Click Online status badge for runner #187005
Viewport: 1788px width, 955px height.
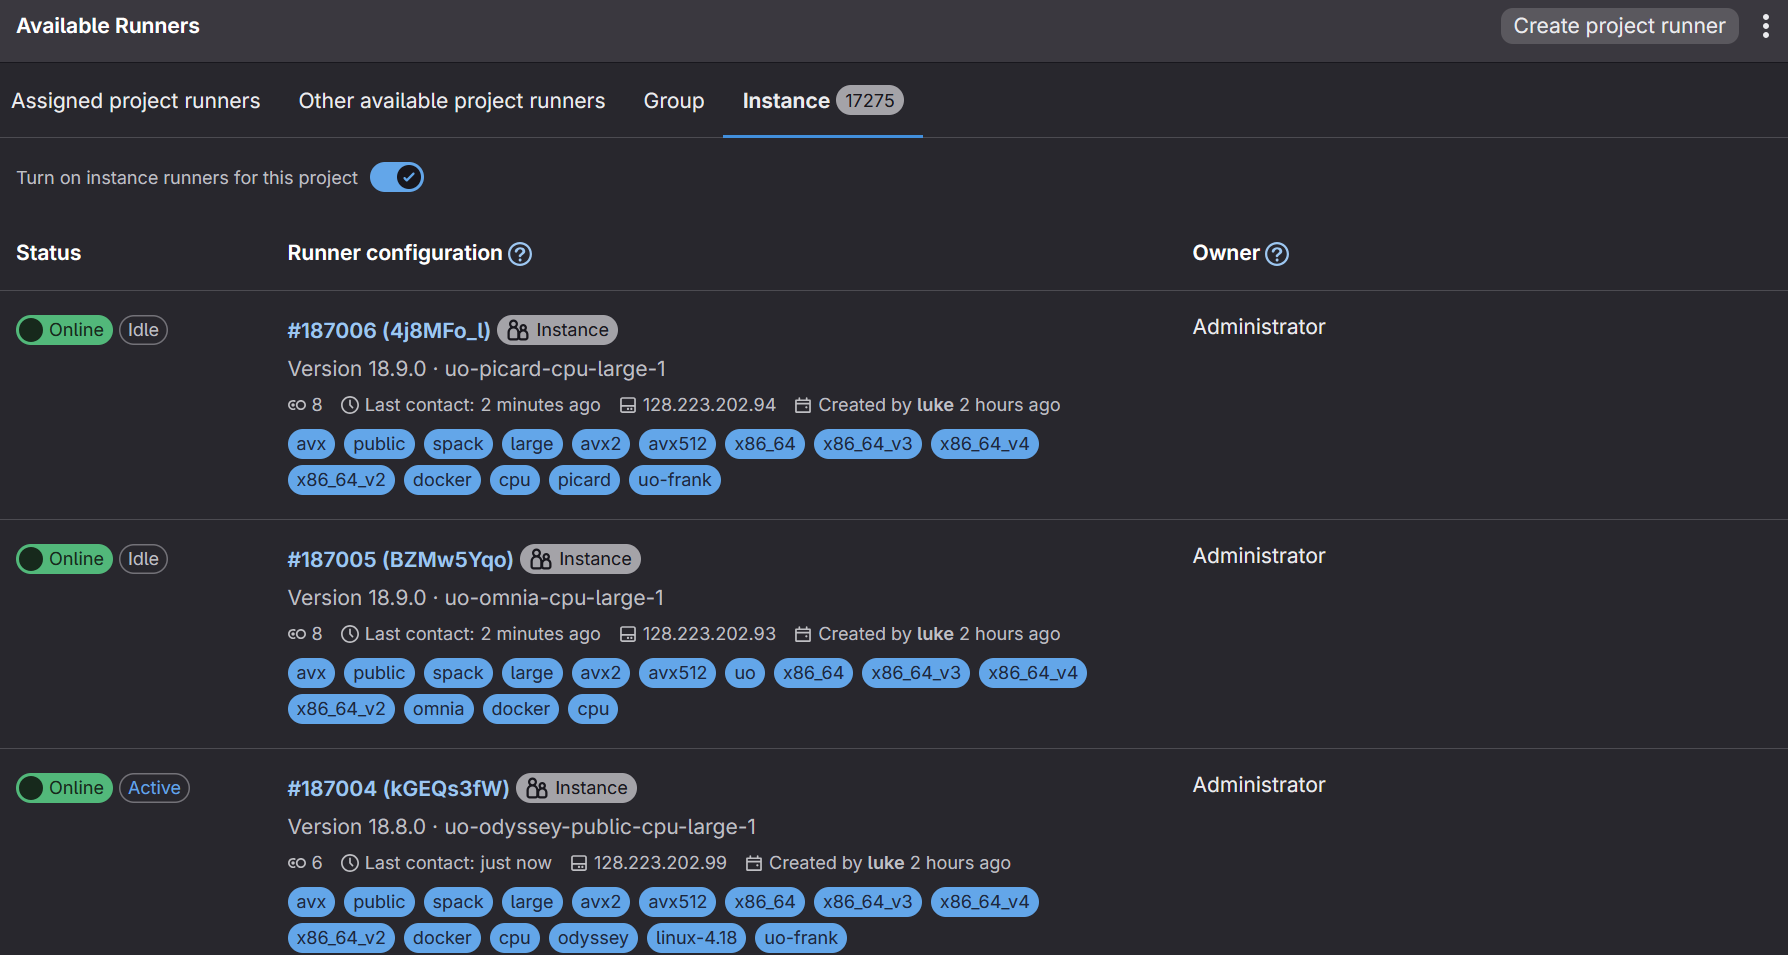point(64,559)
